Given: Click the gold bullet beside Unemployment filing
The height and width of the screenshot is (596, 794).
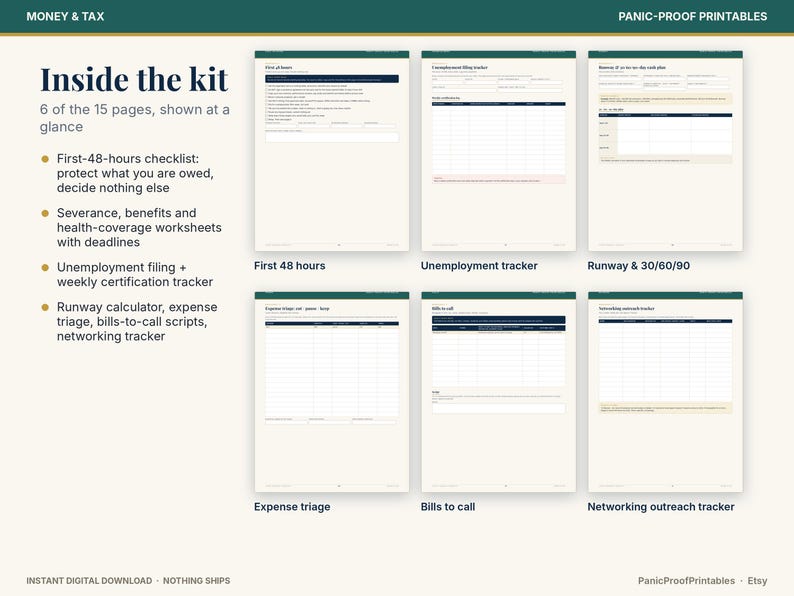Looking at the screenshot, I should click(45, 267).
